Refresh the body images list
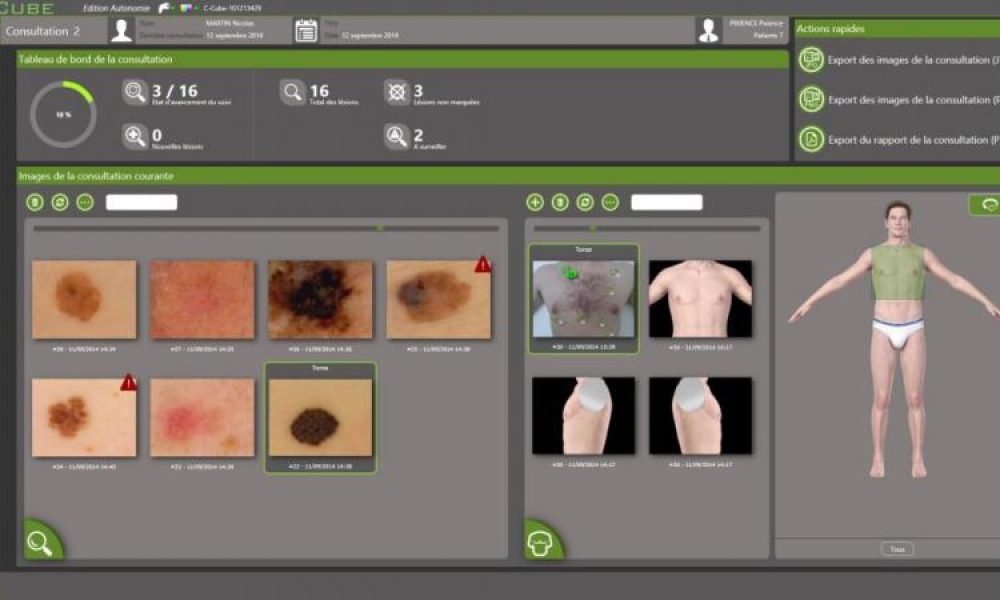This screenshot has height=600, width=1000. 585,203
